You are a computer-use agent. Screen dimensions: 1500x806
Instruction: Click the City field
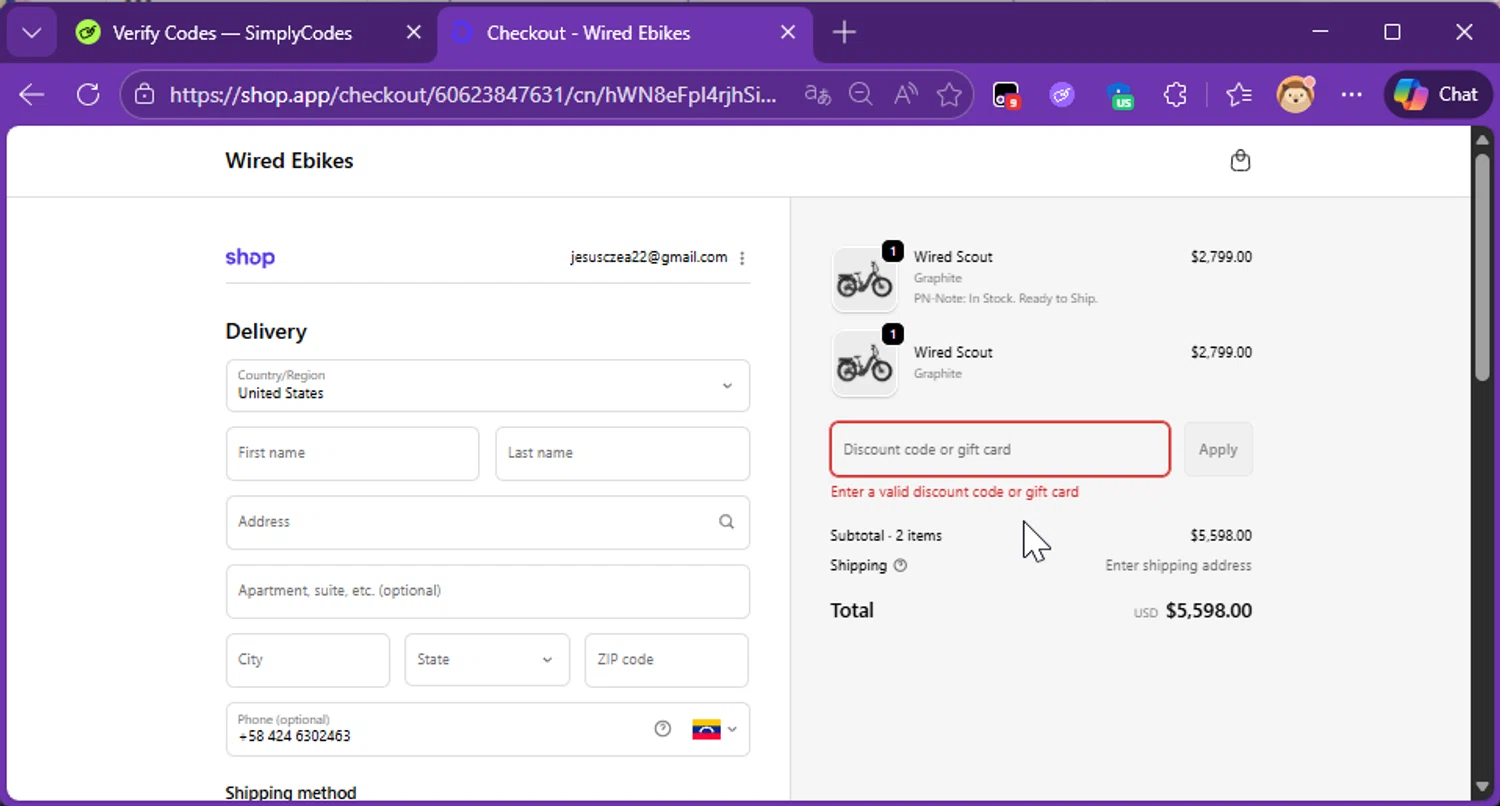click(308, 660)
